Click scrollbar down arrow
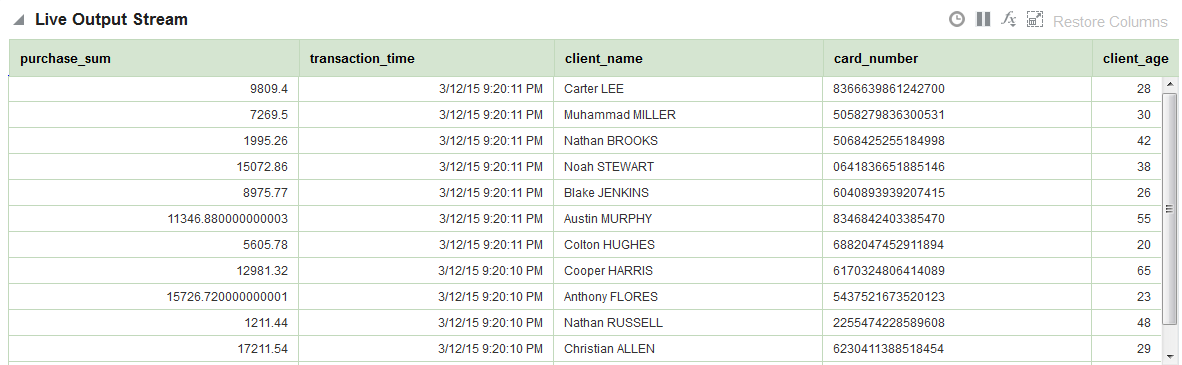The height and width of the screenshot is (365, 1182). [x=1170, y=355]
